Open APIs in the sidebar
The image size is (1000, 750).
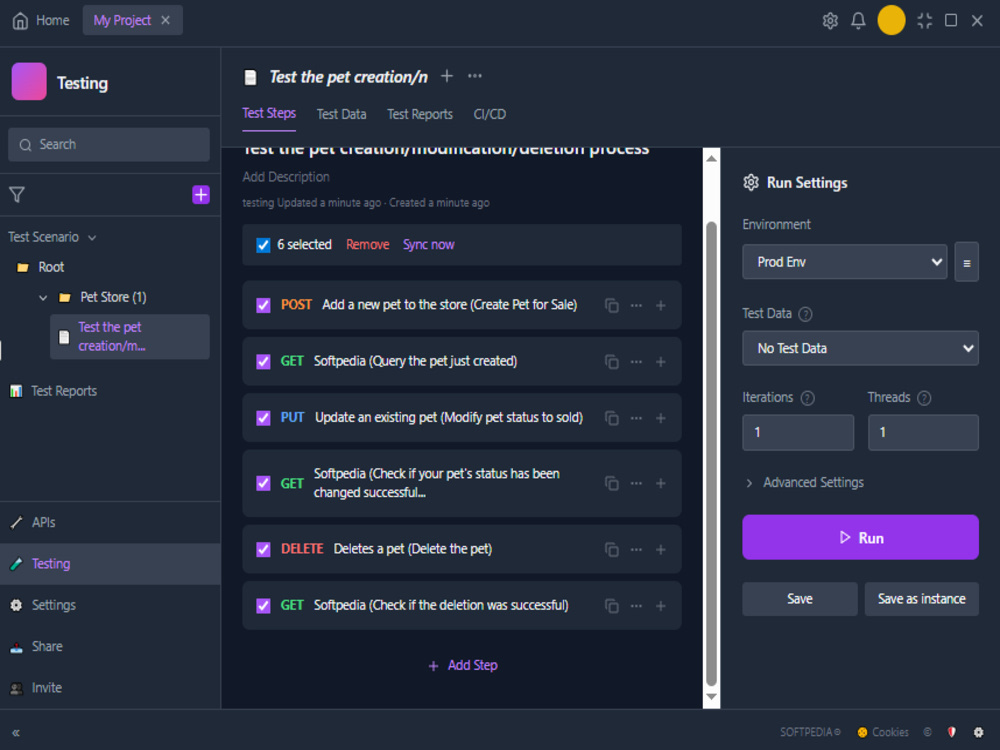(x=110, y=522)
